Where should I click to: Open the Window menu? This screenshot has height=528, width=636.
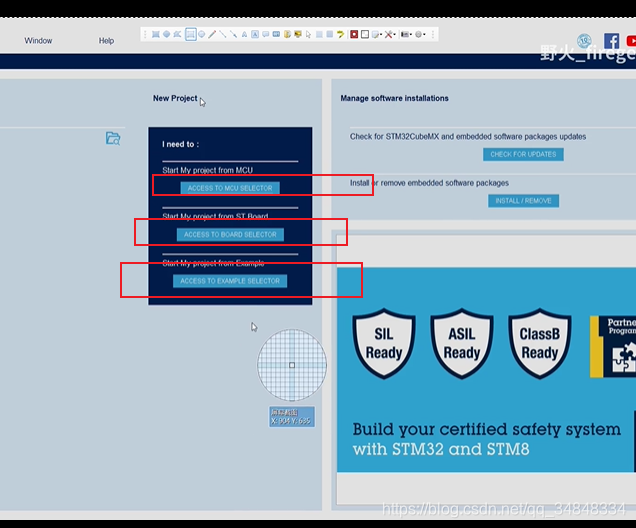pyautogui.click(x=38, y=41)
